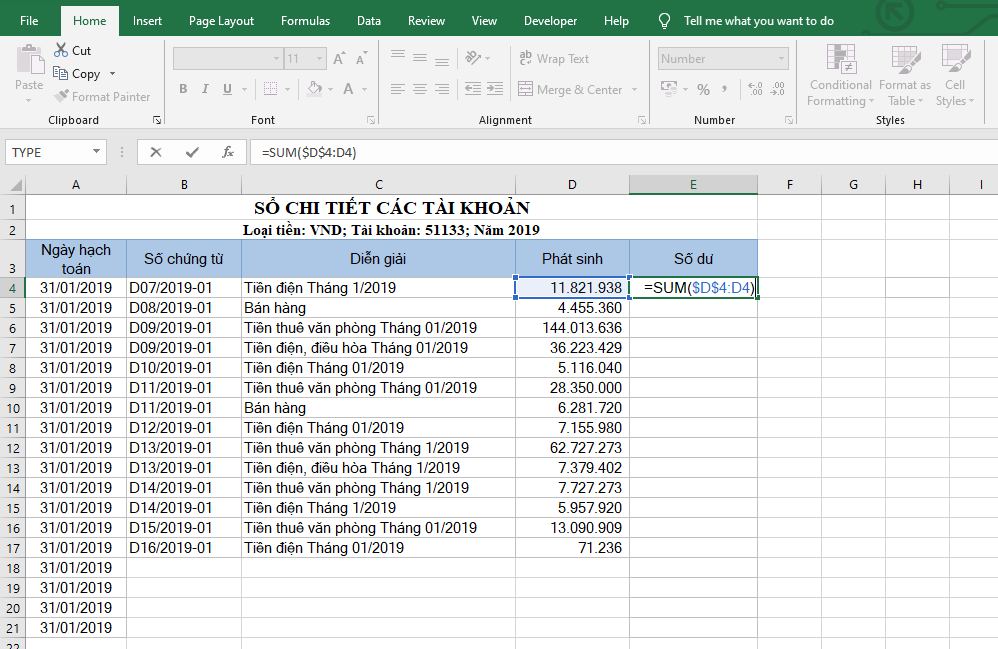Click the Conditional Formatting icon
This screenshot has height=649, width=998.
[x=840, y=76]
